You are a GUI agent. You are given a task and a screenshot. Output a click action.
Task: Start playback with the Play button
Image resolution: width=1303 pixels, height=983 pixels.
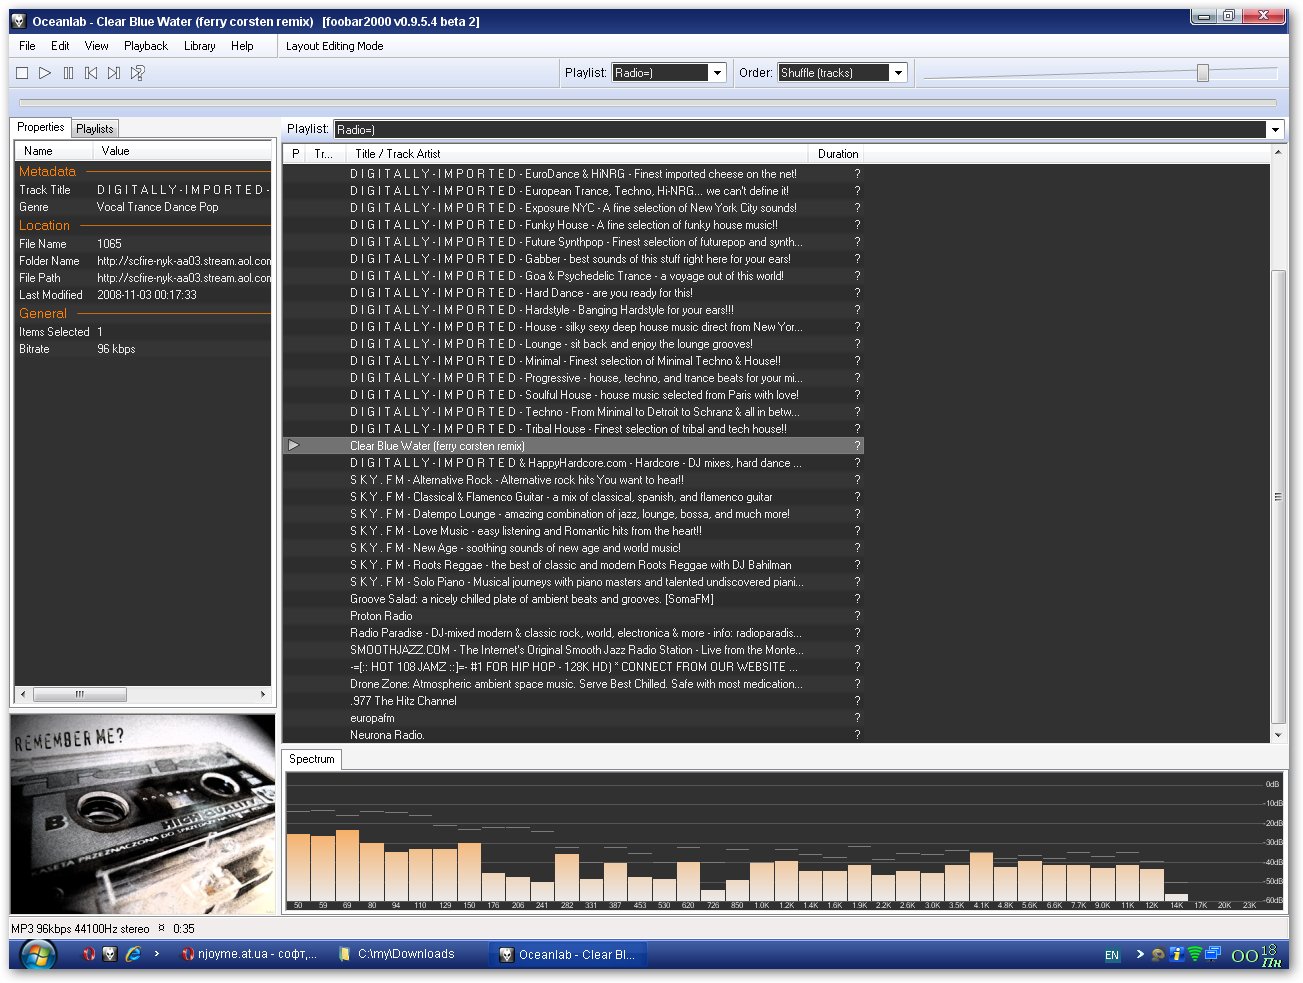45,73
